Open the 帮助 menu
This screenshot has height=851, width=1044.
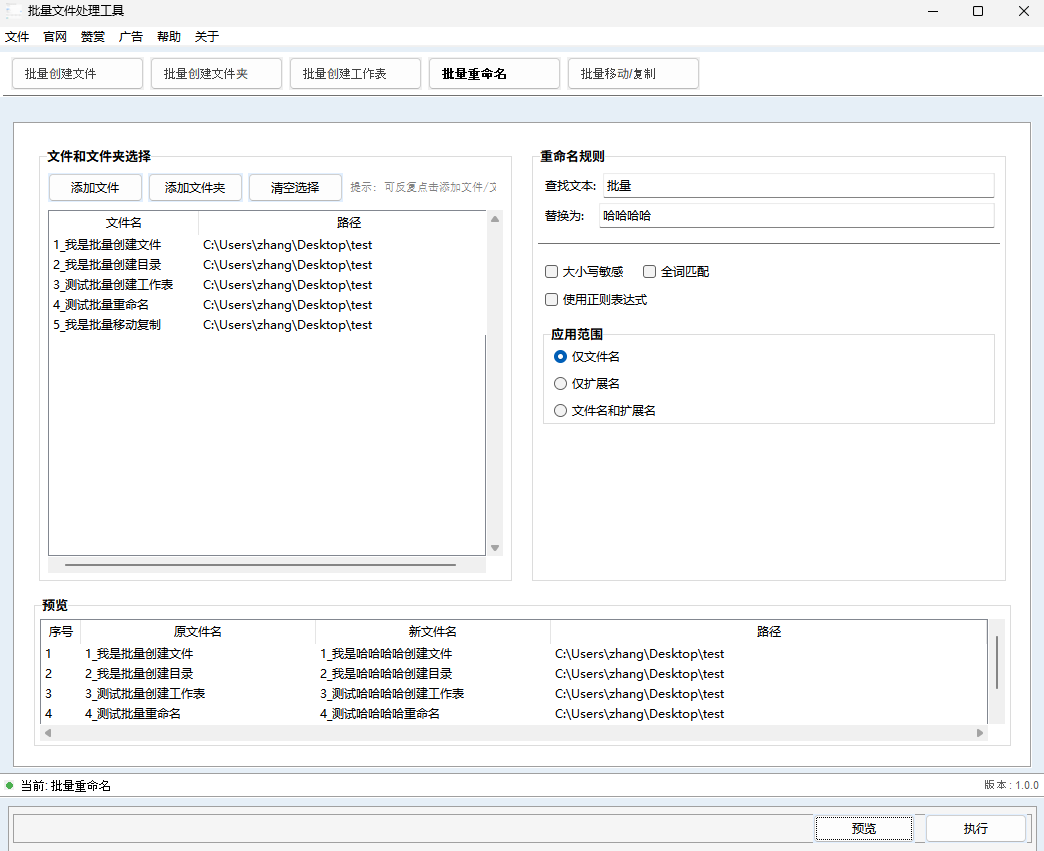point(169,37)
